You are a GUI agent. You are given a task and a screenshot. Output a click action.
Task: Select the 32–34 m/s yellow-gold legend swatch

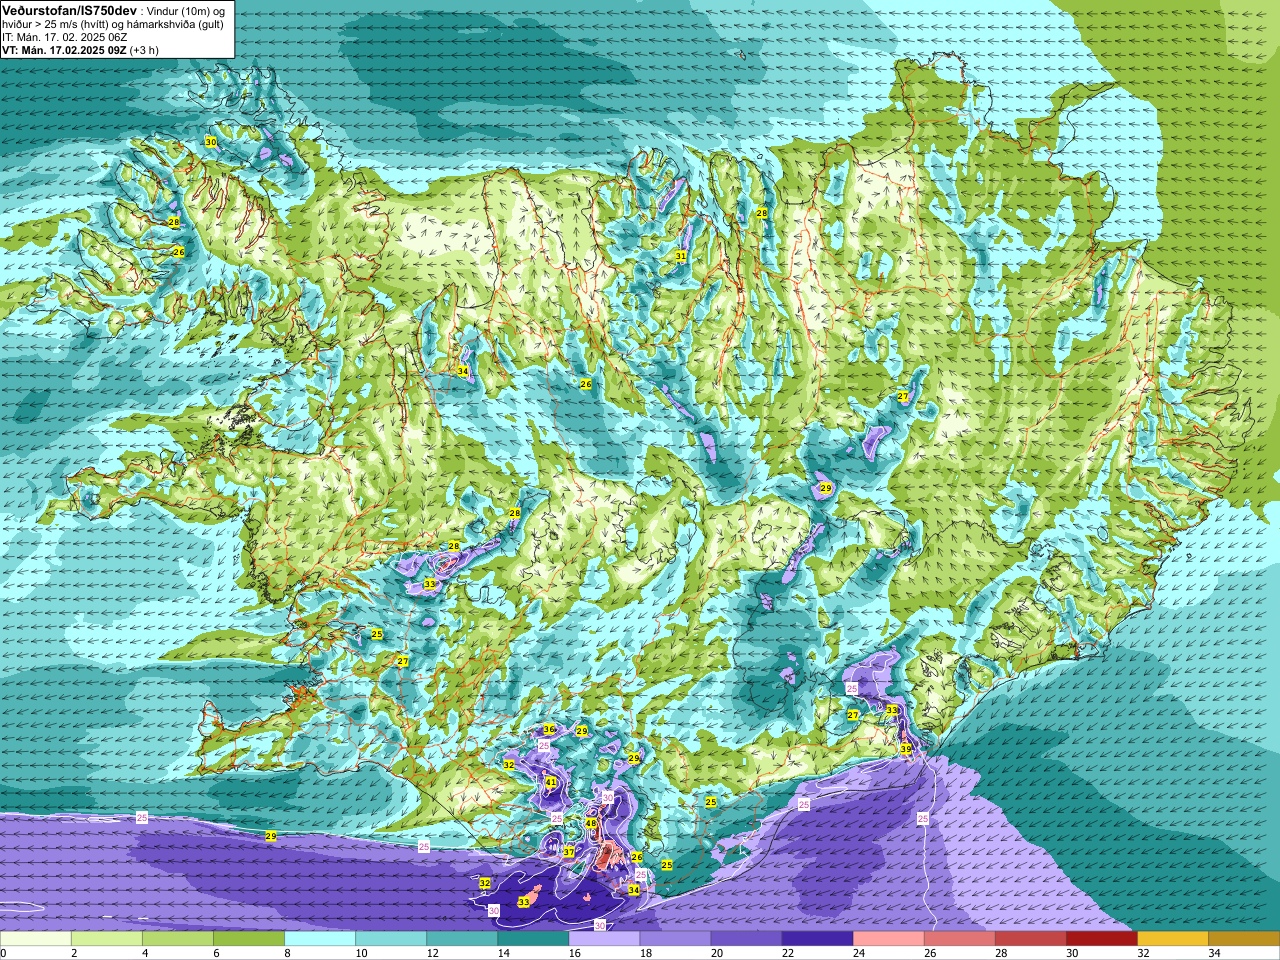tap(1172, 939)
